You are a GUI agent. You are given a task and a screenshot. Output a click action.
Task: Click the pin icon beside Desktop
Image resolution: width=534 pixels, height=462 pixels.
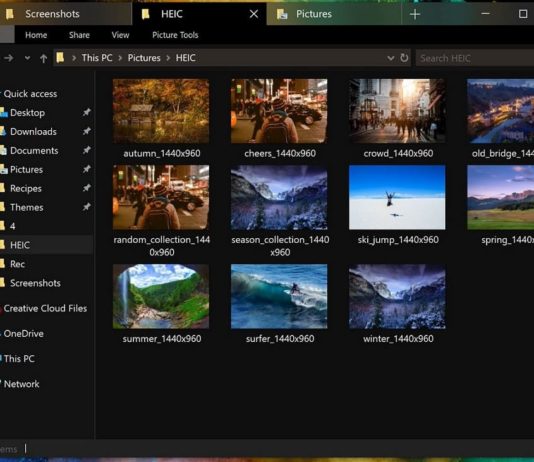[x=87, y=112]
